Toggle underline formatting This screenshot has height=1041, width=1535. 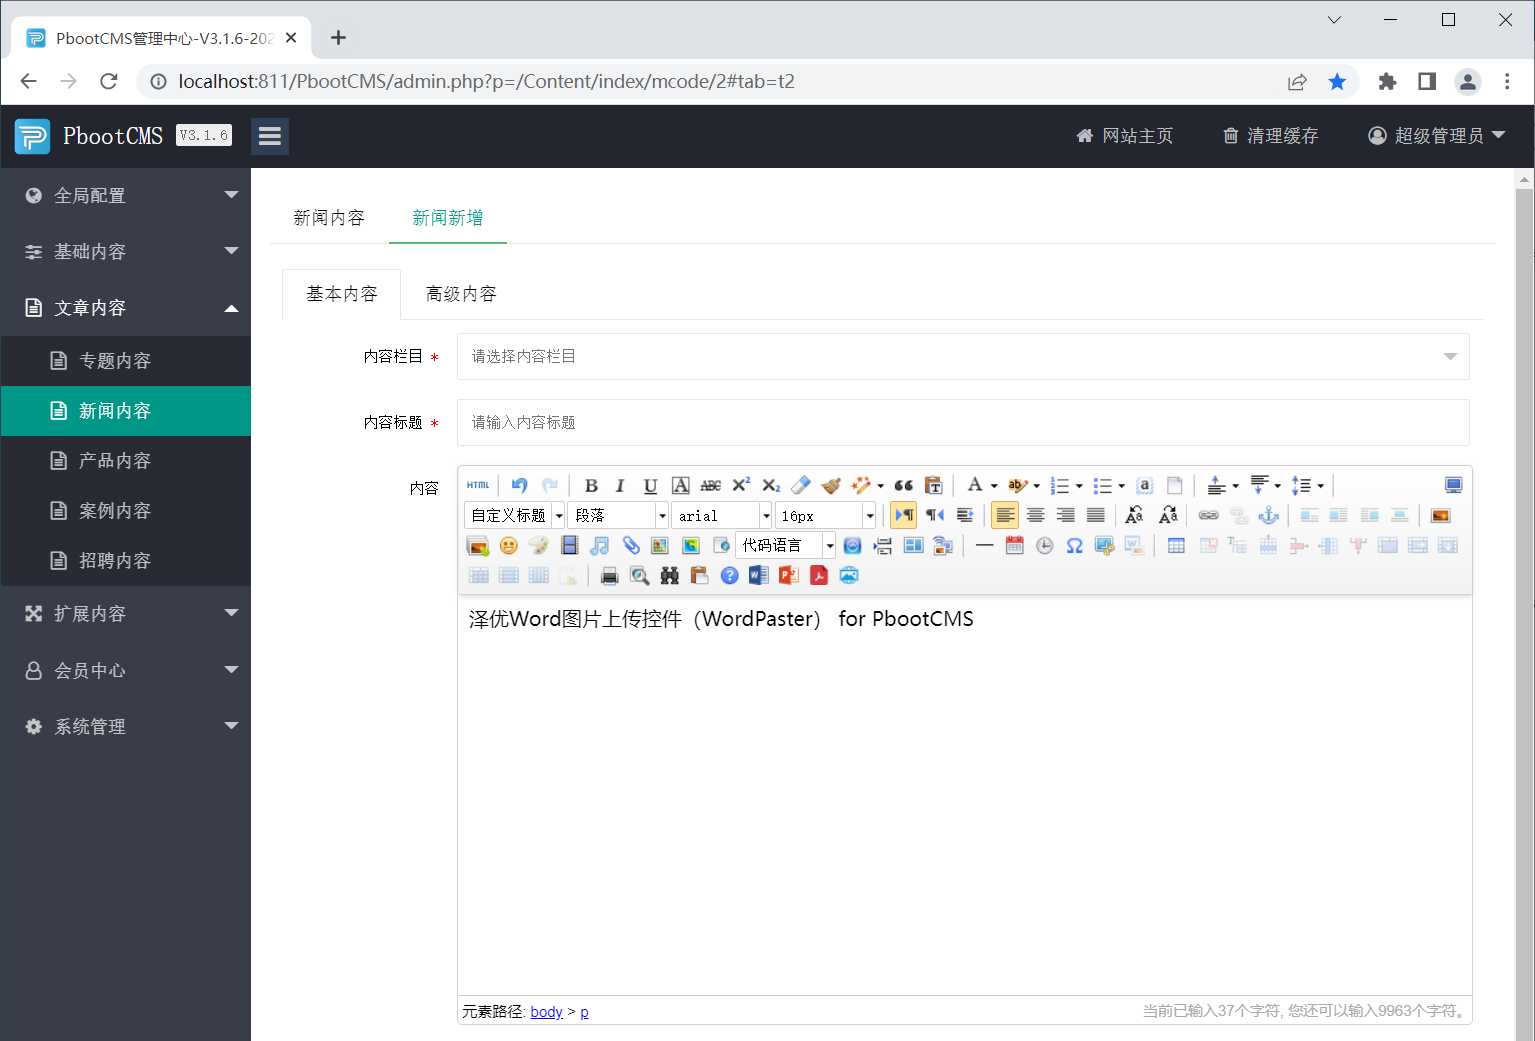point(650,485)
